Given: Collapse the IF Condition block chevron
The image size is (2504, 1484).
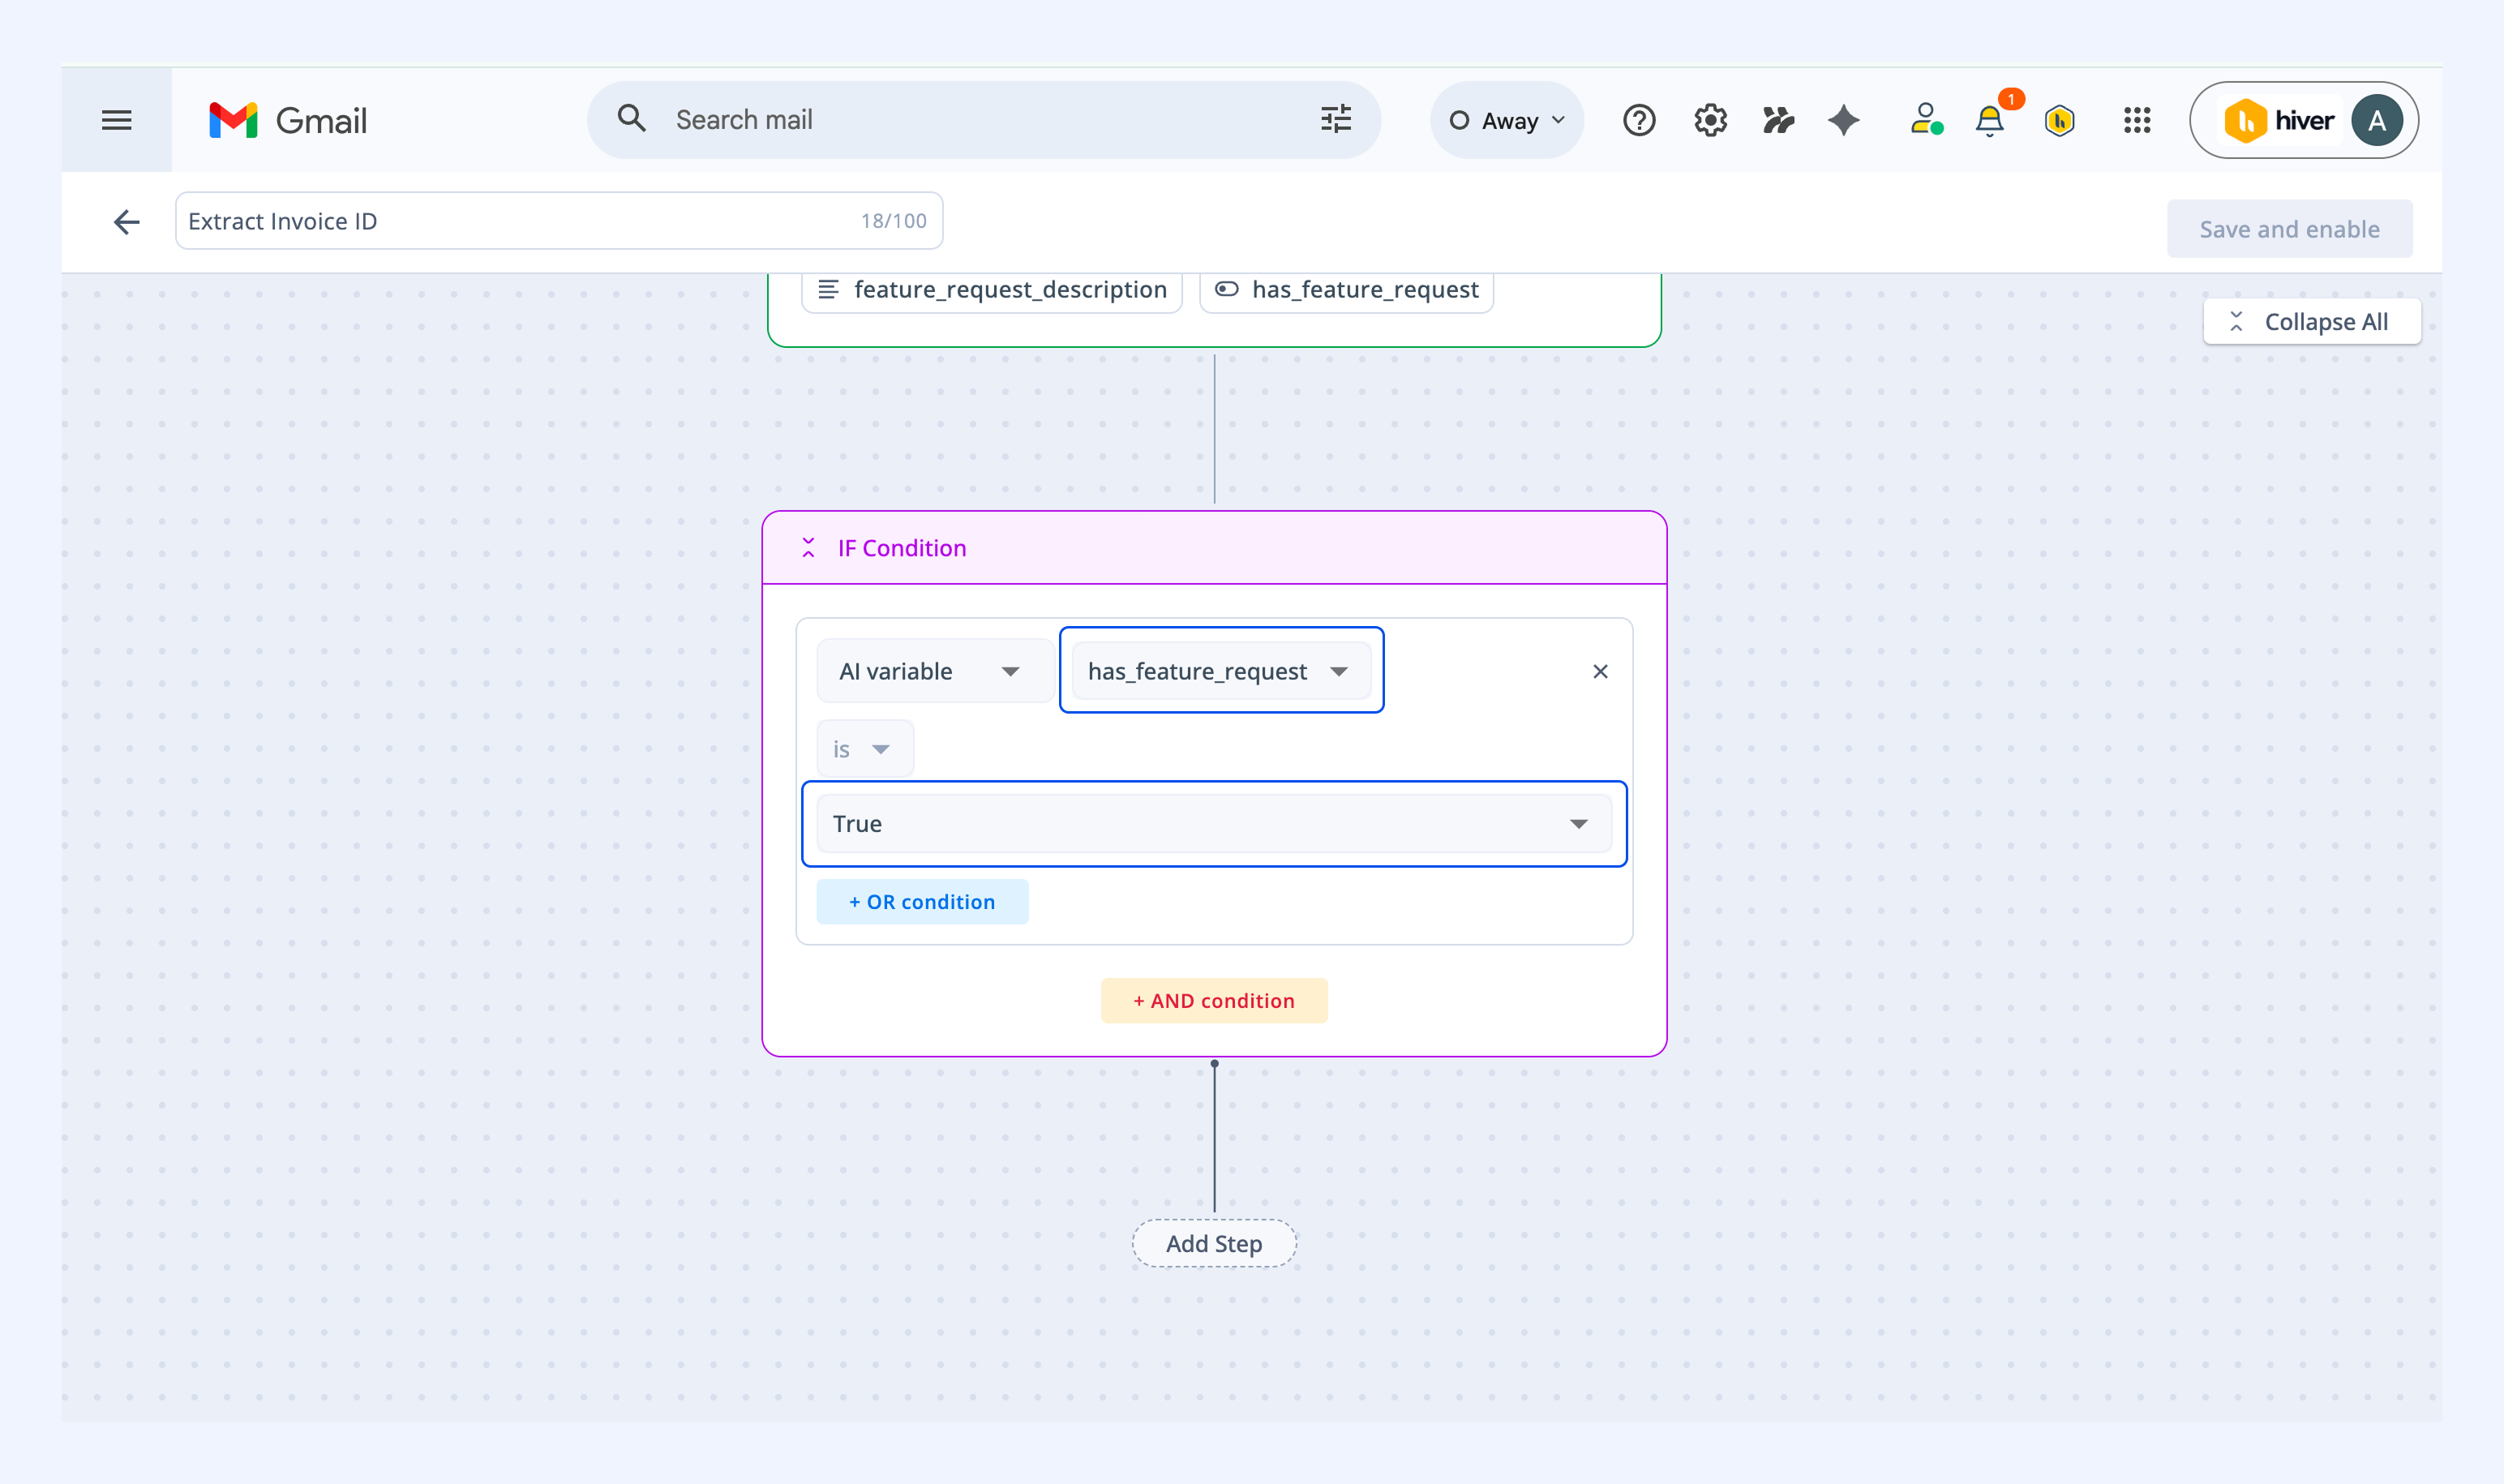Looking at the screenshot, I should click(808, 548).
